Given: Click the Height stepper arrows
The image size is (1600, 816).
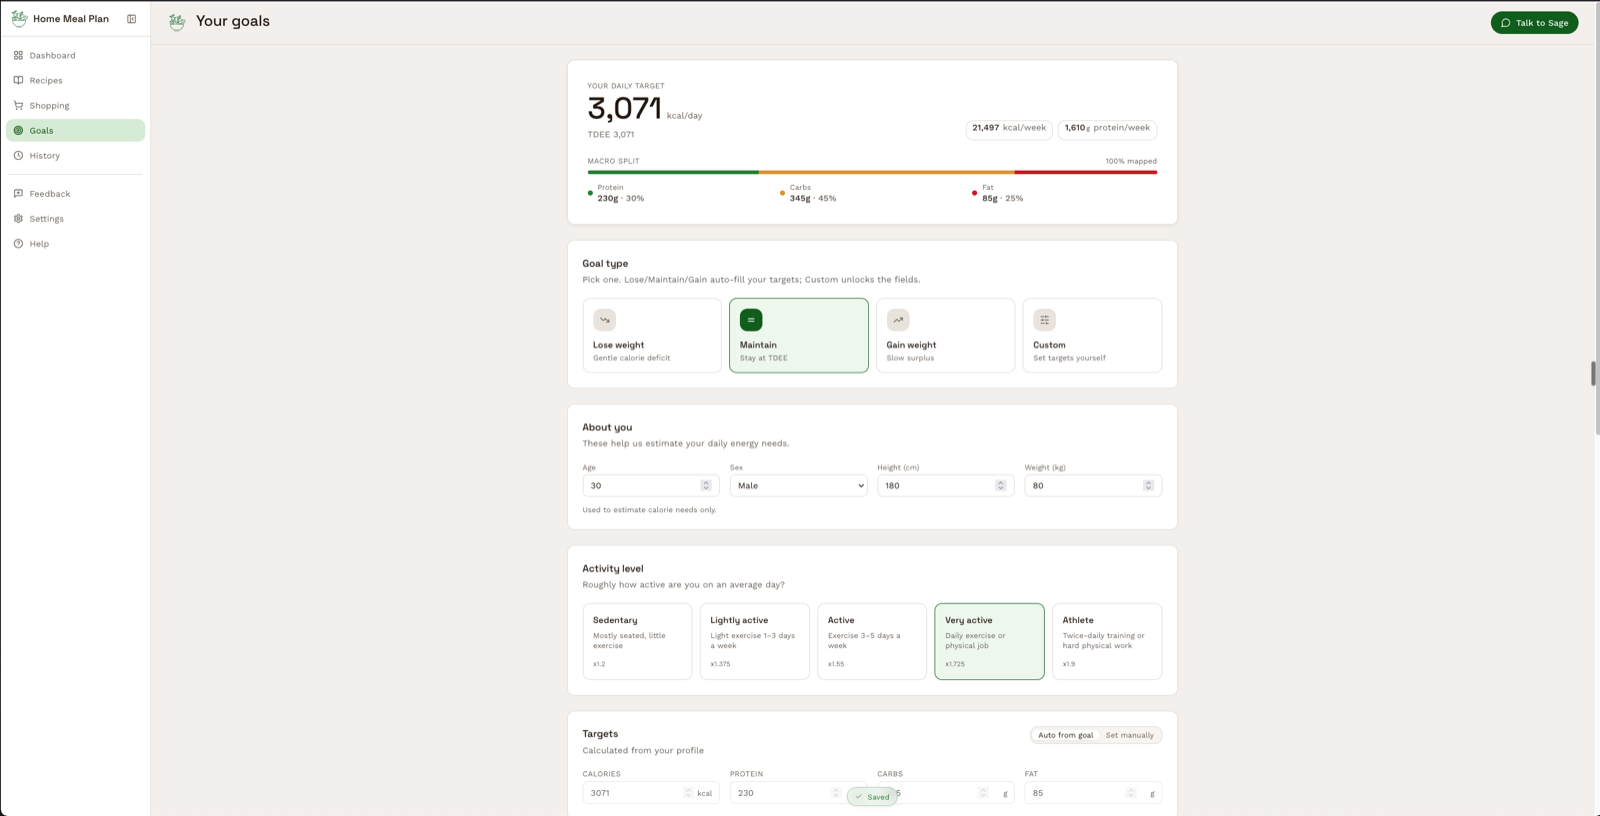Looking at the screenshot, I should click(1001, 485).
